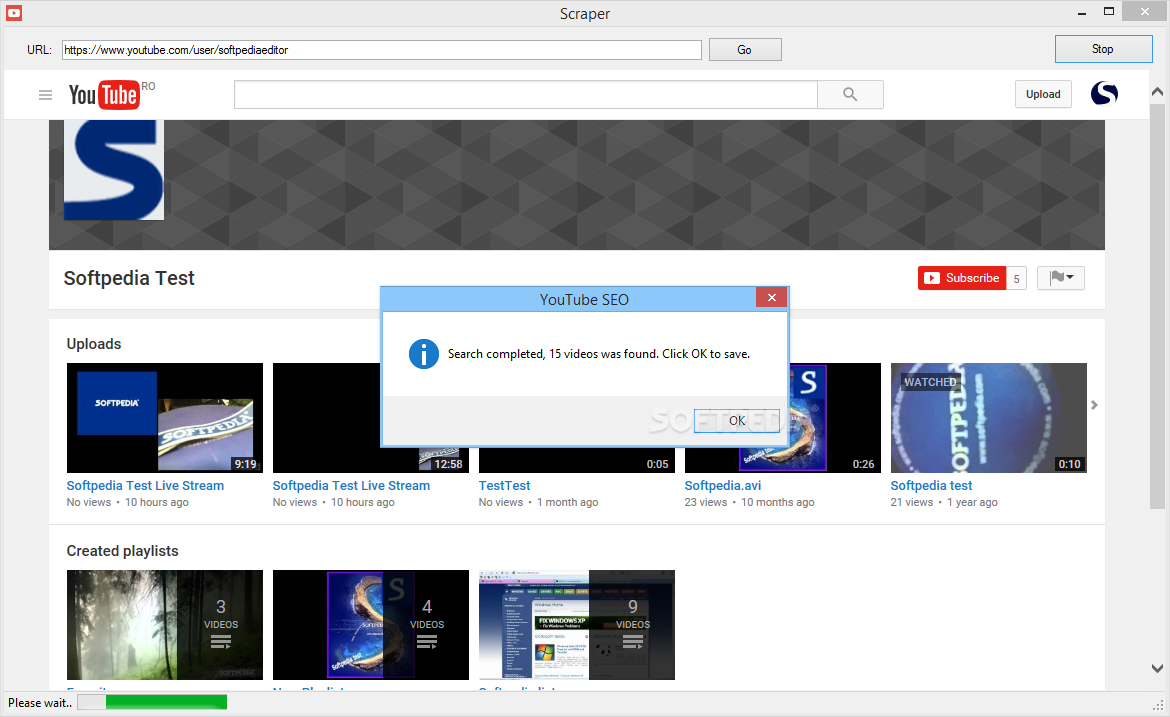Click the YouTube search box
This screenshot has width=1170, height=717.
point(526,95)
